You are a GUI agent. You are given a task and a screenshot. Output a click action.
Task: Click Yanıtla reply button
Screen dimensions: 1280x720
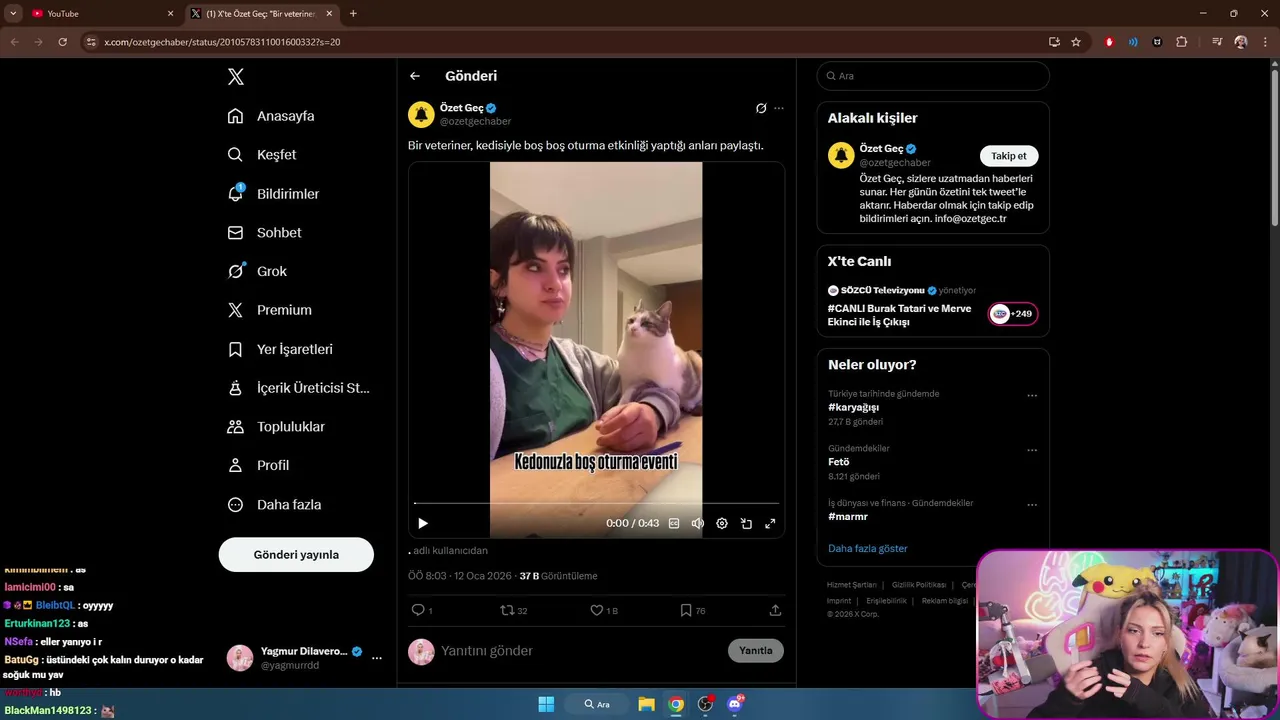(x=755, y=651)
